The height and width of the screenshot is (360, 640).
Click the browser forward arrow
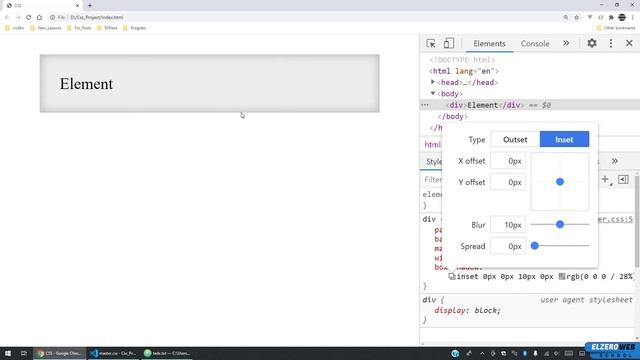pos(18,17)
